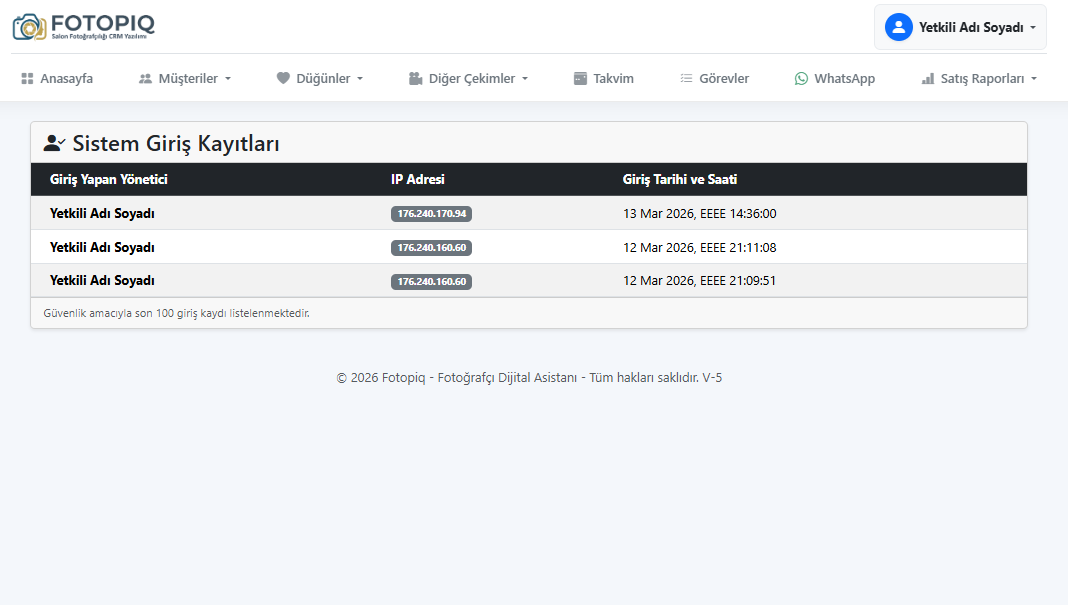Click the Satış Raporları bar chart icon

(x=927, y=78)
